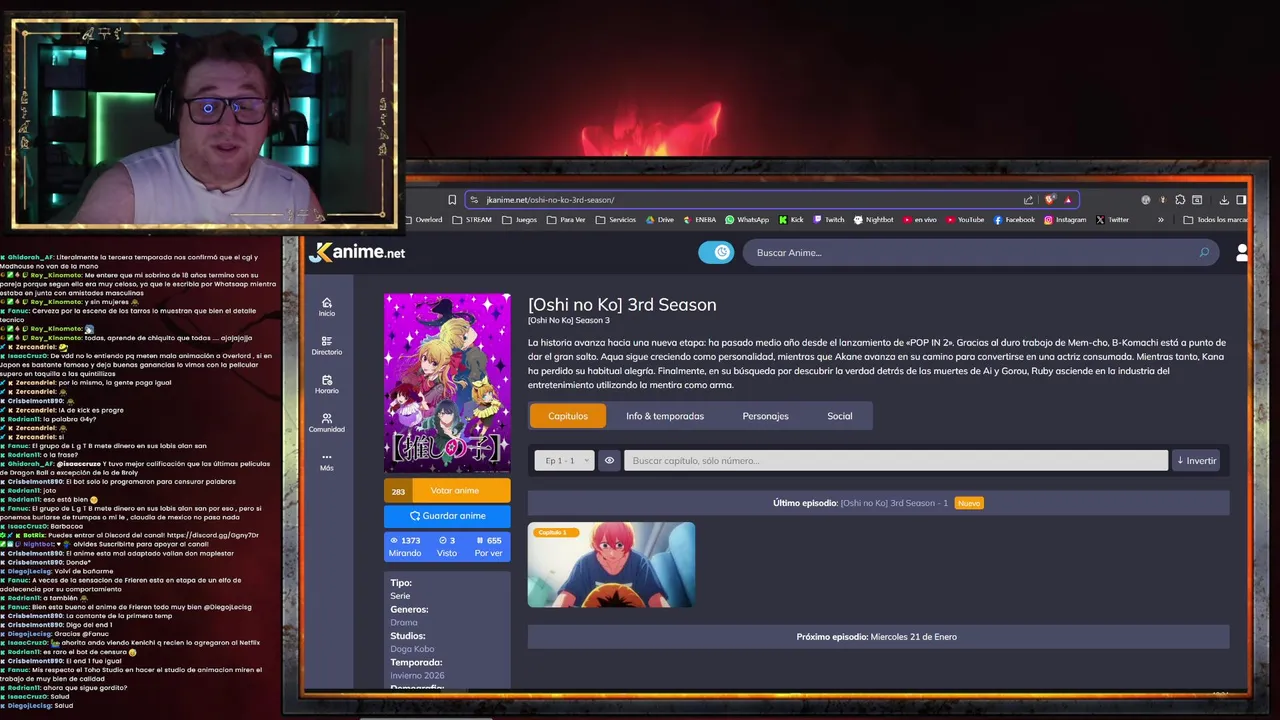Screen dimensions: 1280x720
Task: Click the site info icon in address bar
Action: pos(476,200)
